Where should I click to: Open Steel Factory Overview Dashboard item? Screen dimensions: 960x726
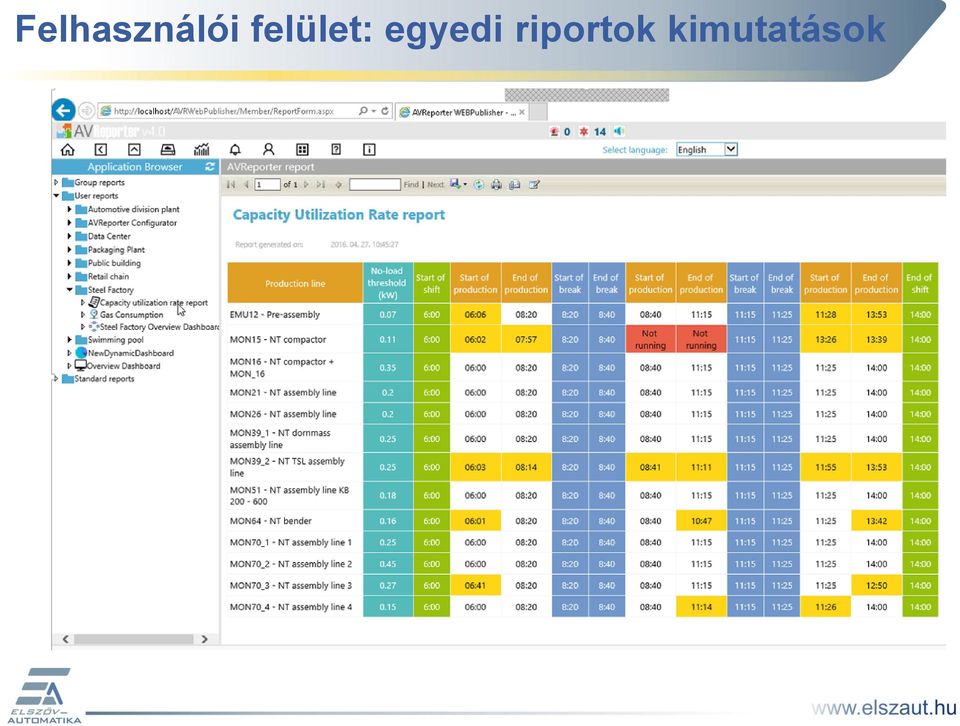click(x=159, y=327)
